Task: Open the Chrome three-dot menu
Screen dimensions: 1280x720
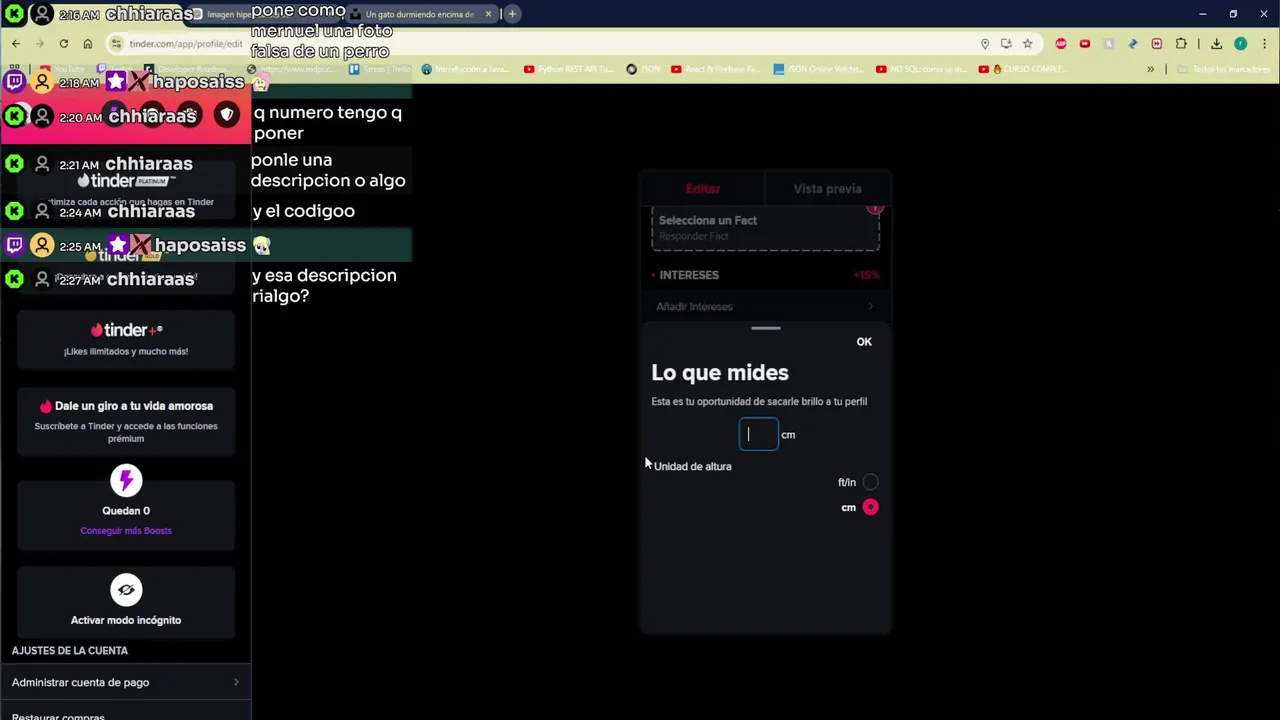Action: [x=1264, y=44]
